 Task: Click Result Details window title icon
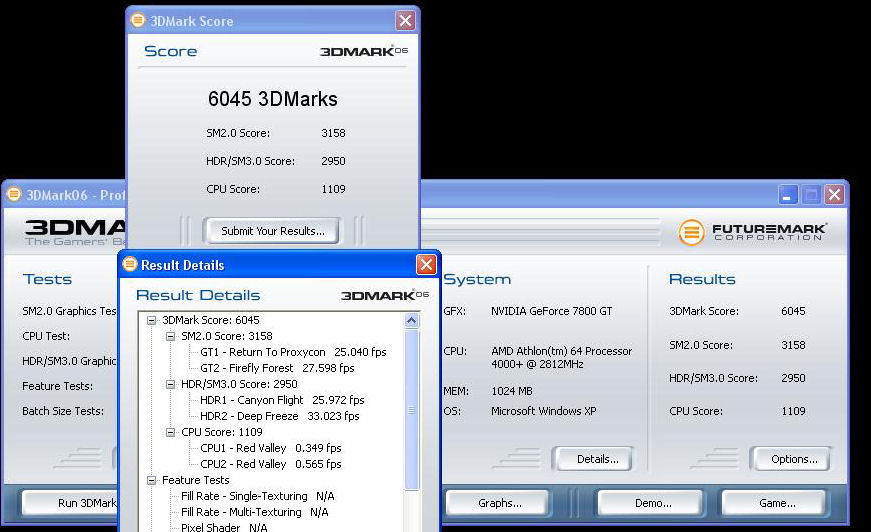click(x=129, y=264)
